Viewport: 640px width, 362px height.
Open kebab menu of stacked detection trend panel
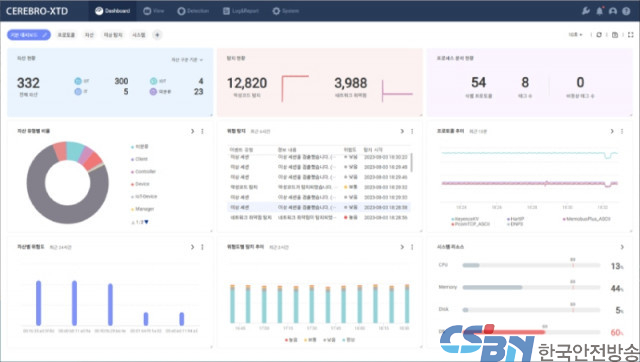[x=412, y=247]
